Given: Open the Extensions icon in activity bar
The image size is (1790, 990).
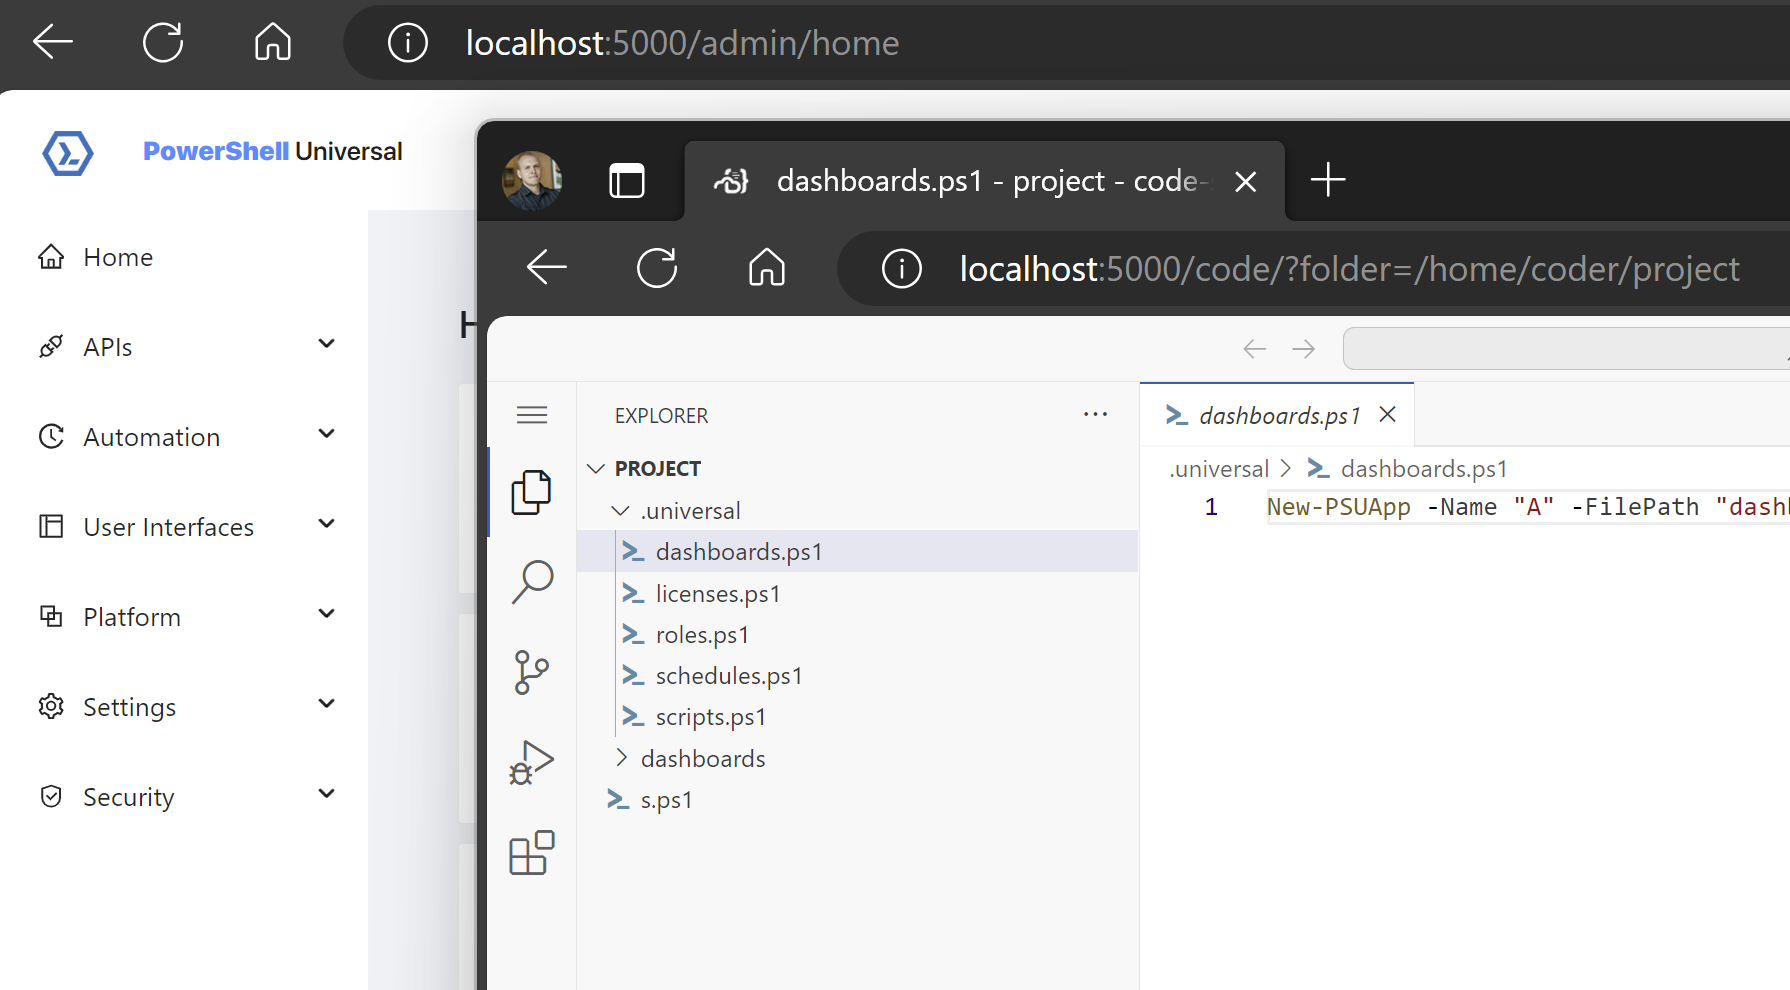Looking at the screenshot, I should pyautogui.click(x=531, y=853).
